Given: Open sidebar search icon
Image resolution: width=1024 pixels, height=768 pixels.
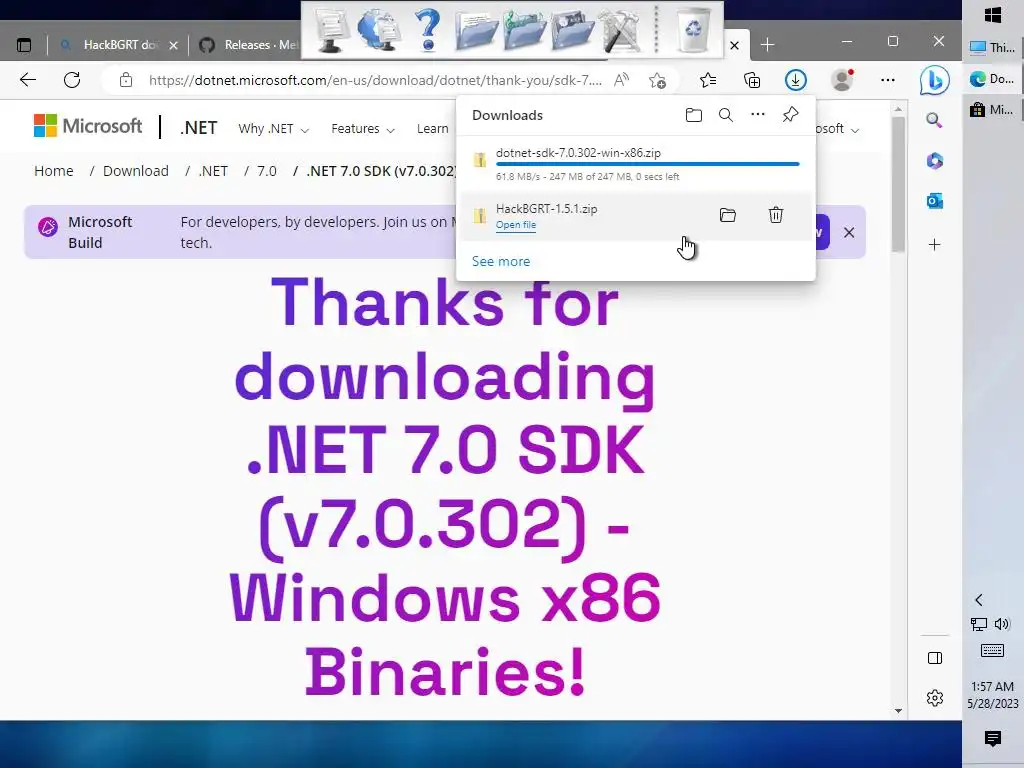Looking at the screenshot, I should pos(935,120).
